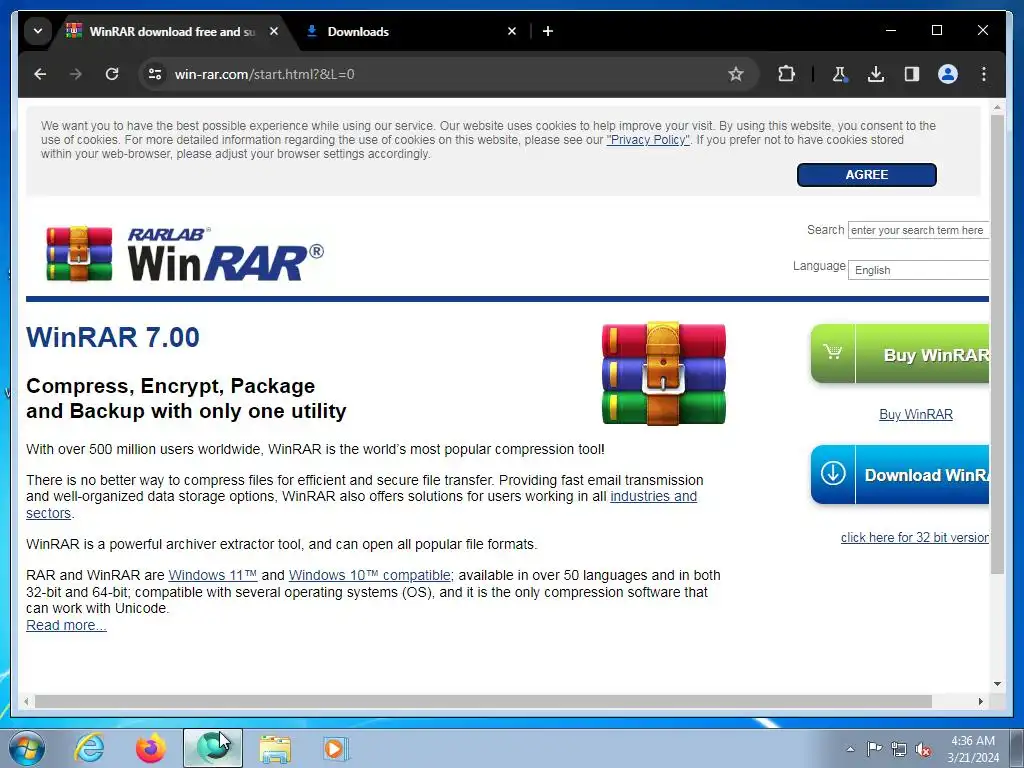Click the large WinRAR books image
This screenshot has width=1024, height=768.
click(x=664, y=374)
